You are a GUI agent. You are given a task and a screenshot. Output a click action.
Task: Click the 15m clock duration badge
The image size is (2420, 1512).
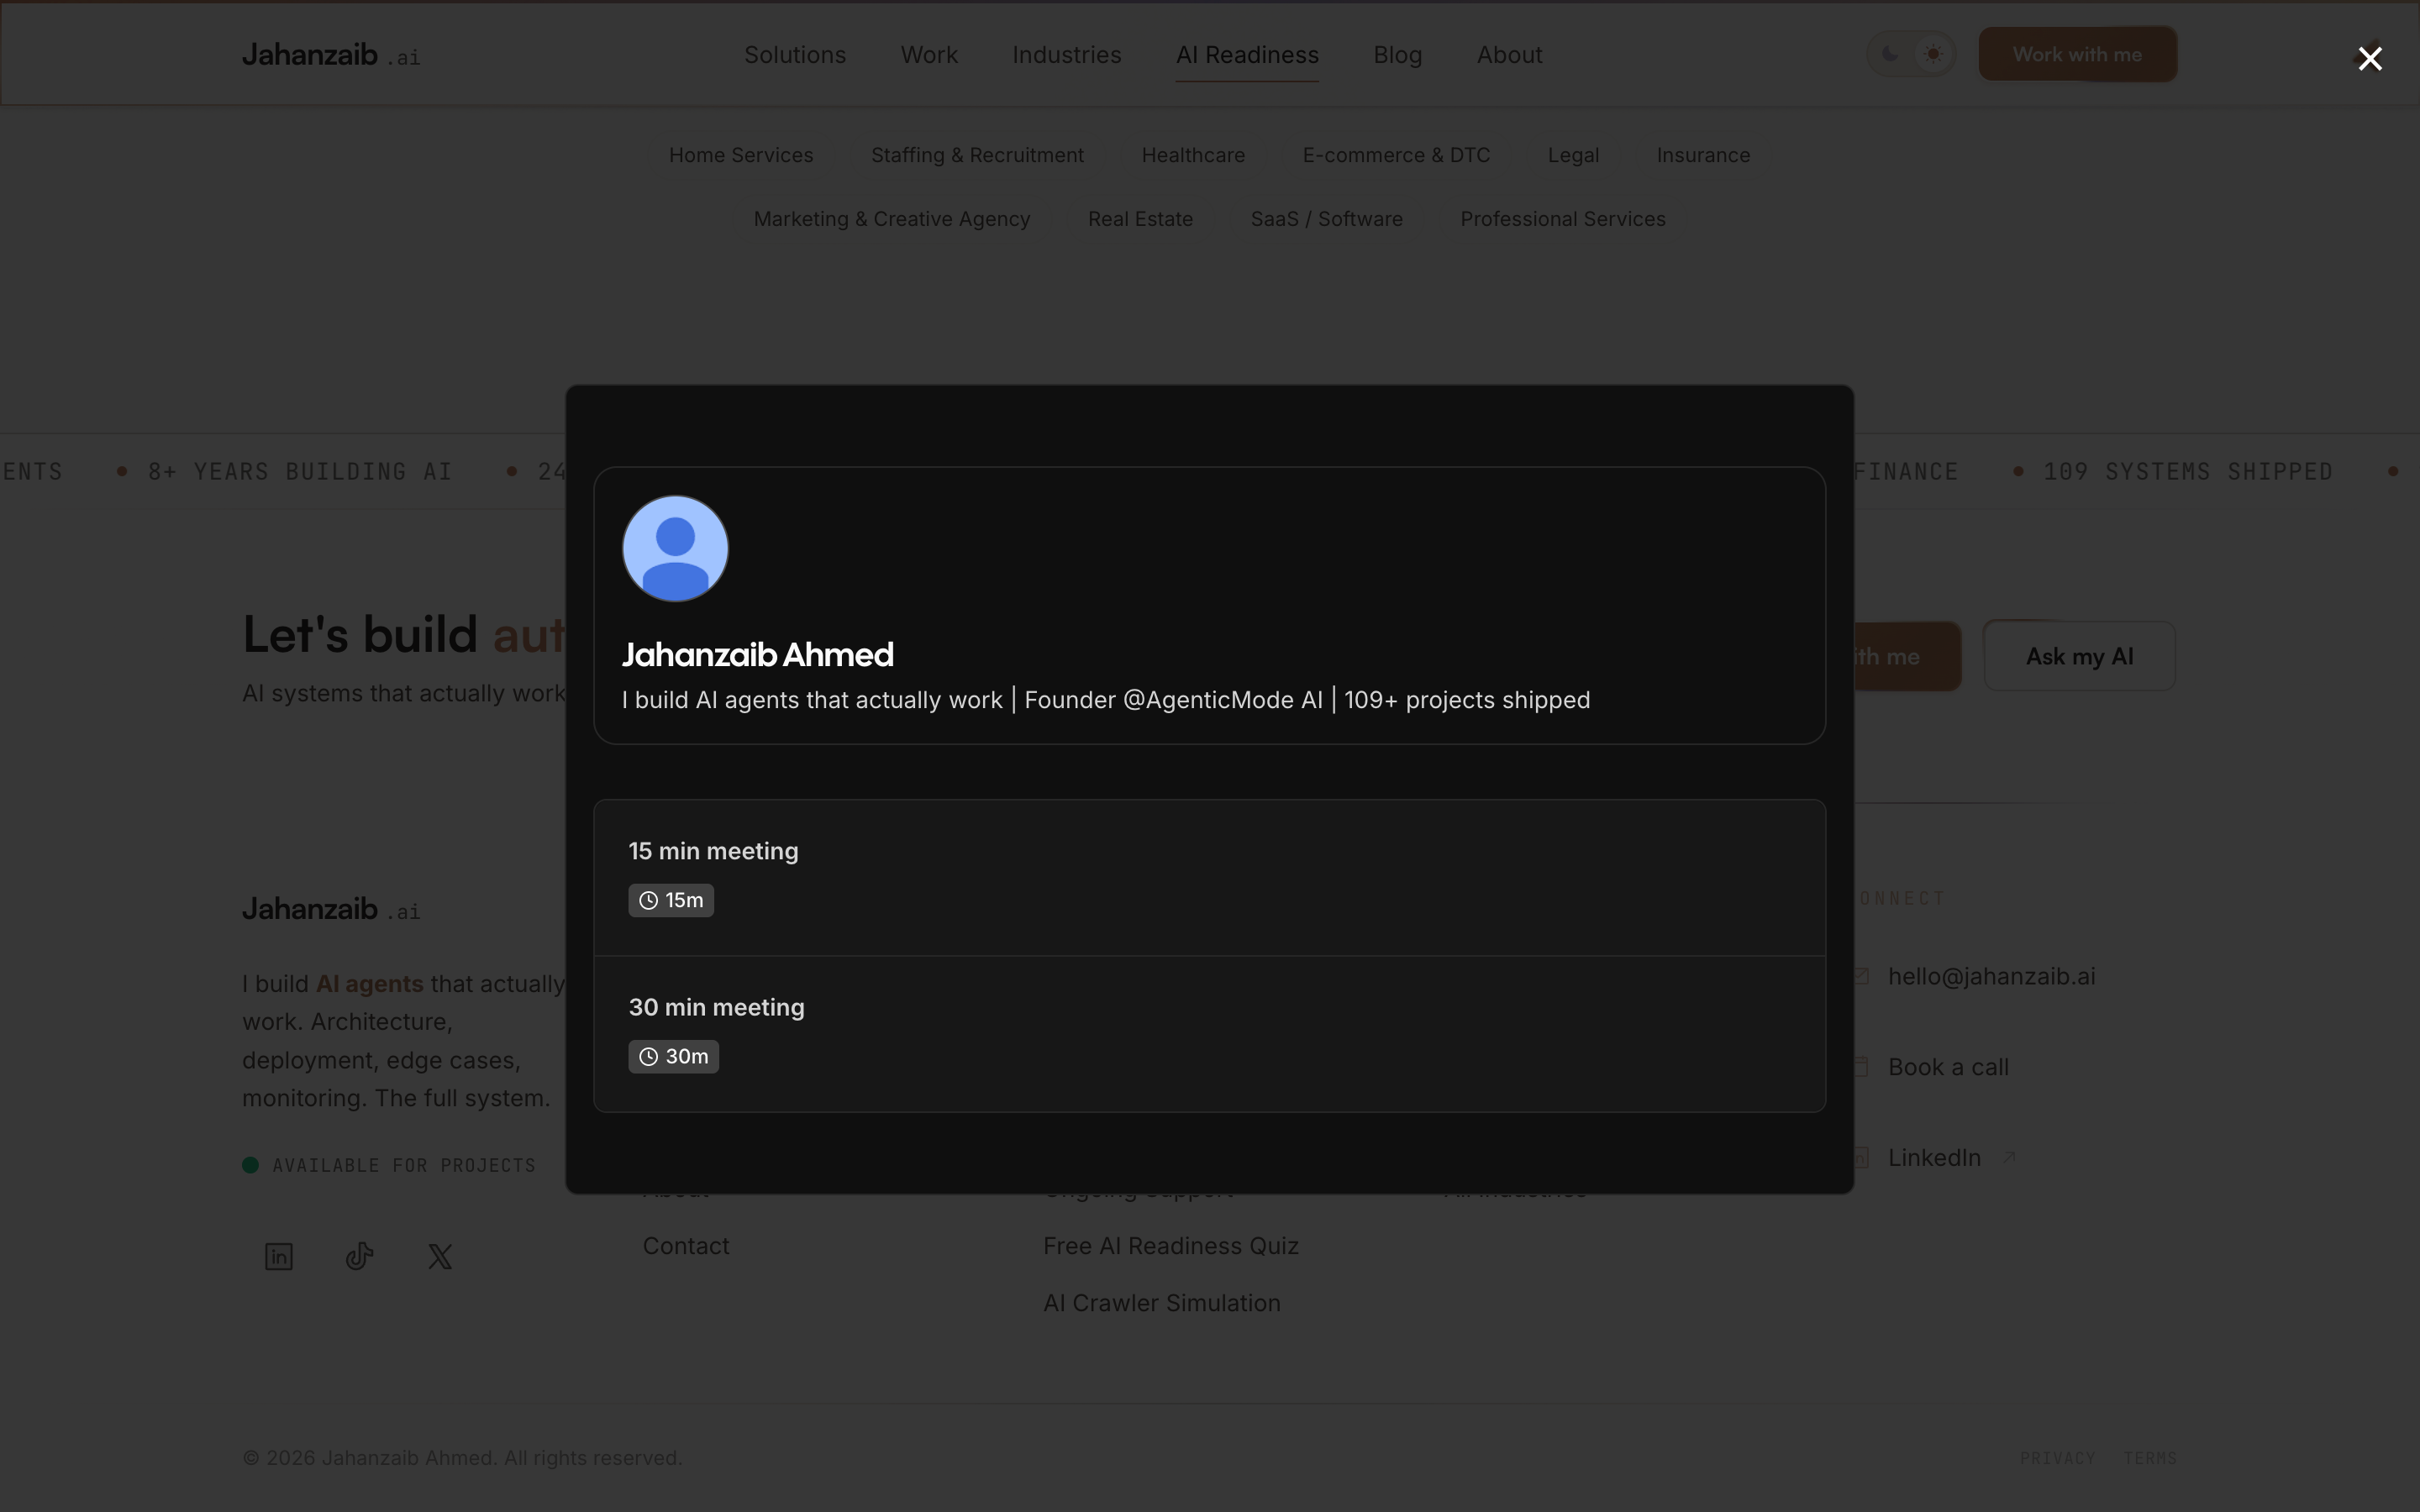671,900
